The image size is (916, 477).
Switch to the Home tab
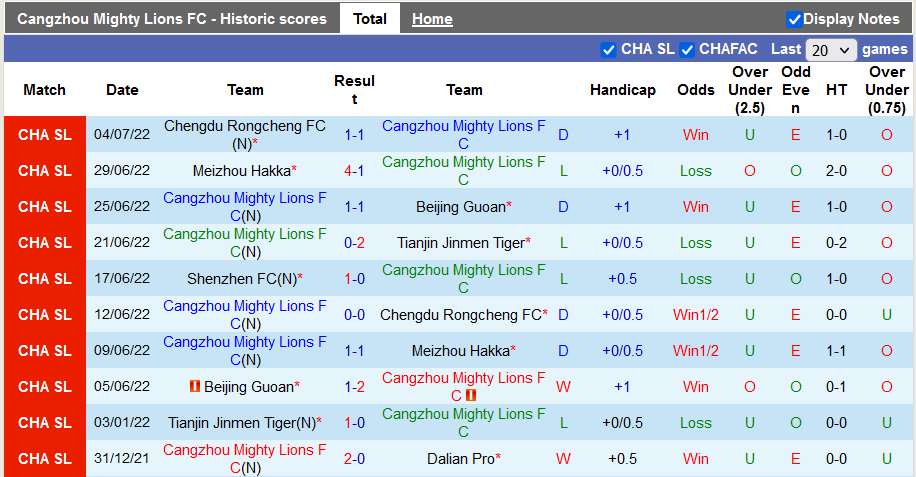pos(432,19)
